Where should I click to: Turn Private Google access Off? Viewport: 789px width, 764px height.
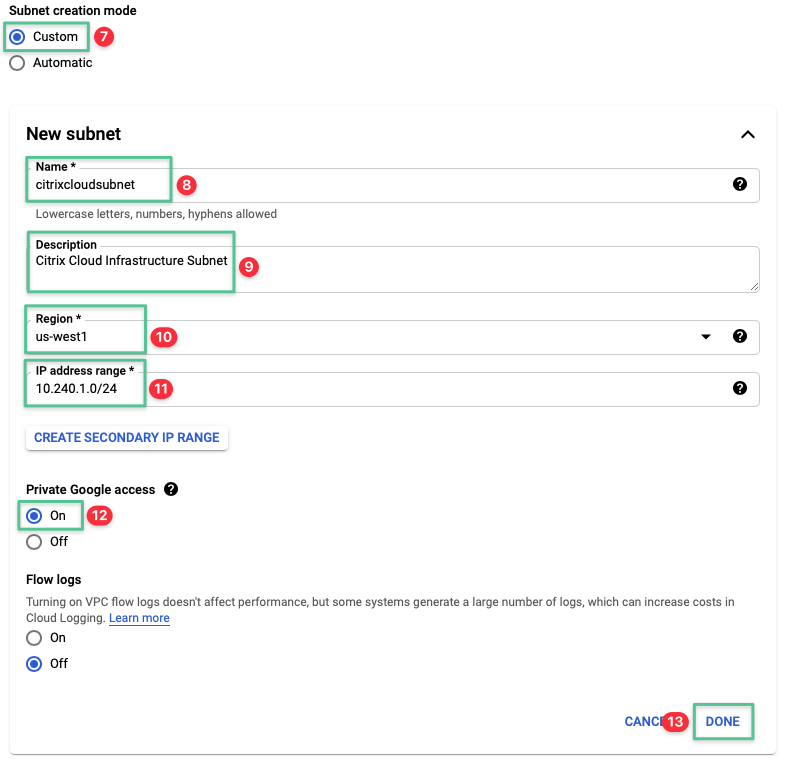(35, 542)
